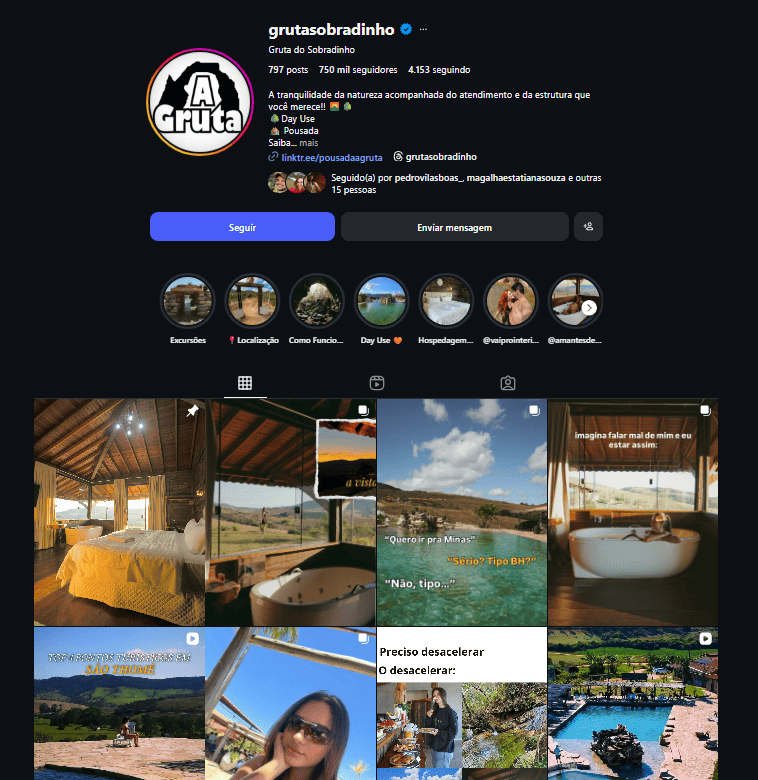Follow the account with Seguir button
Screen dimensions: 758x780
pyautogui.click(x=242, y=226)
